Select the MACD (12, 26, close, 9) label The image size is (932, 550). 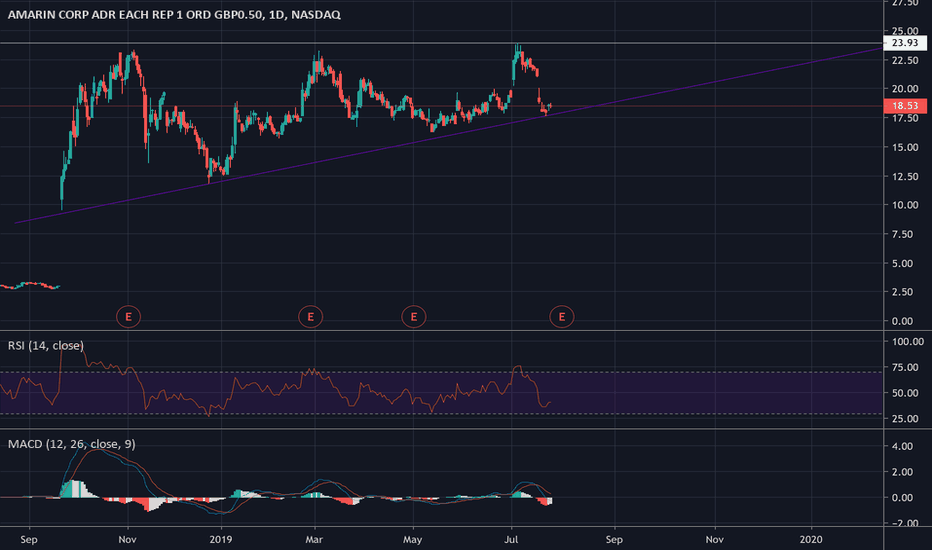[x=71, y=444]
